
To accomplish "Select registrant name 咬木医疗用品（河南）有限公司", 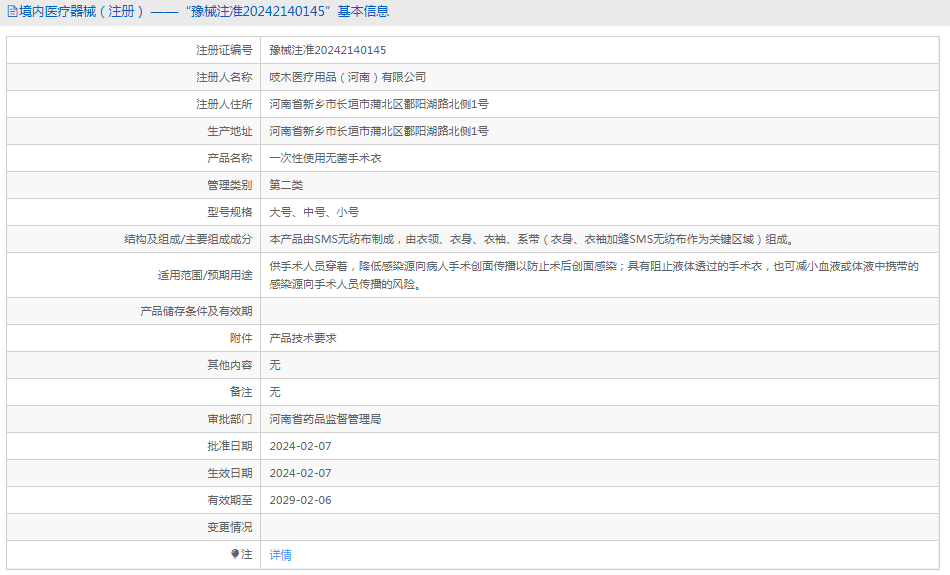I will (x=348, y=77).
